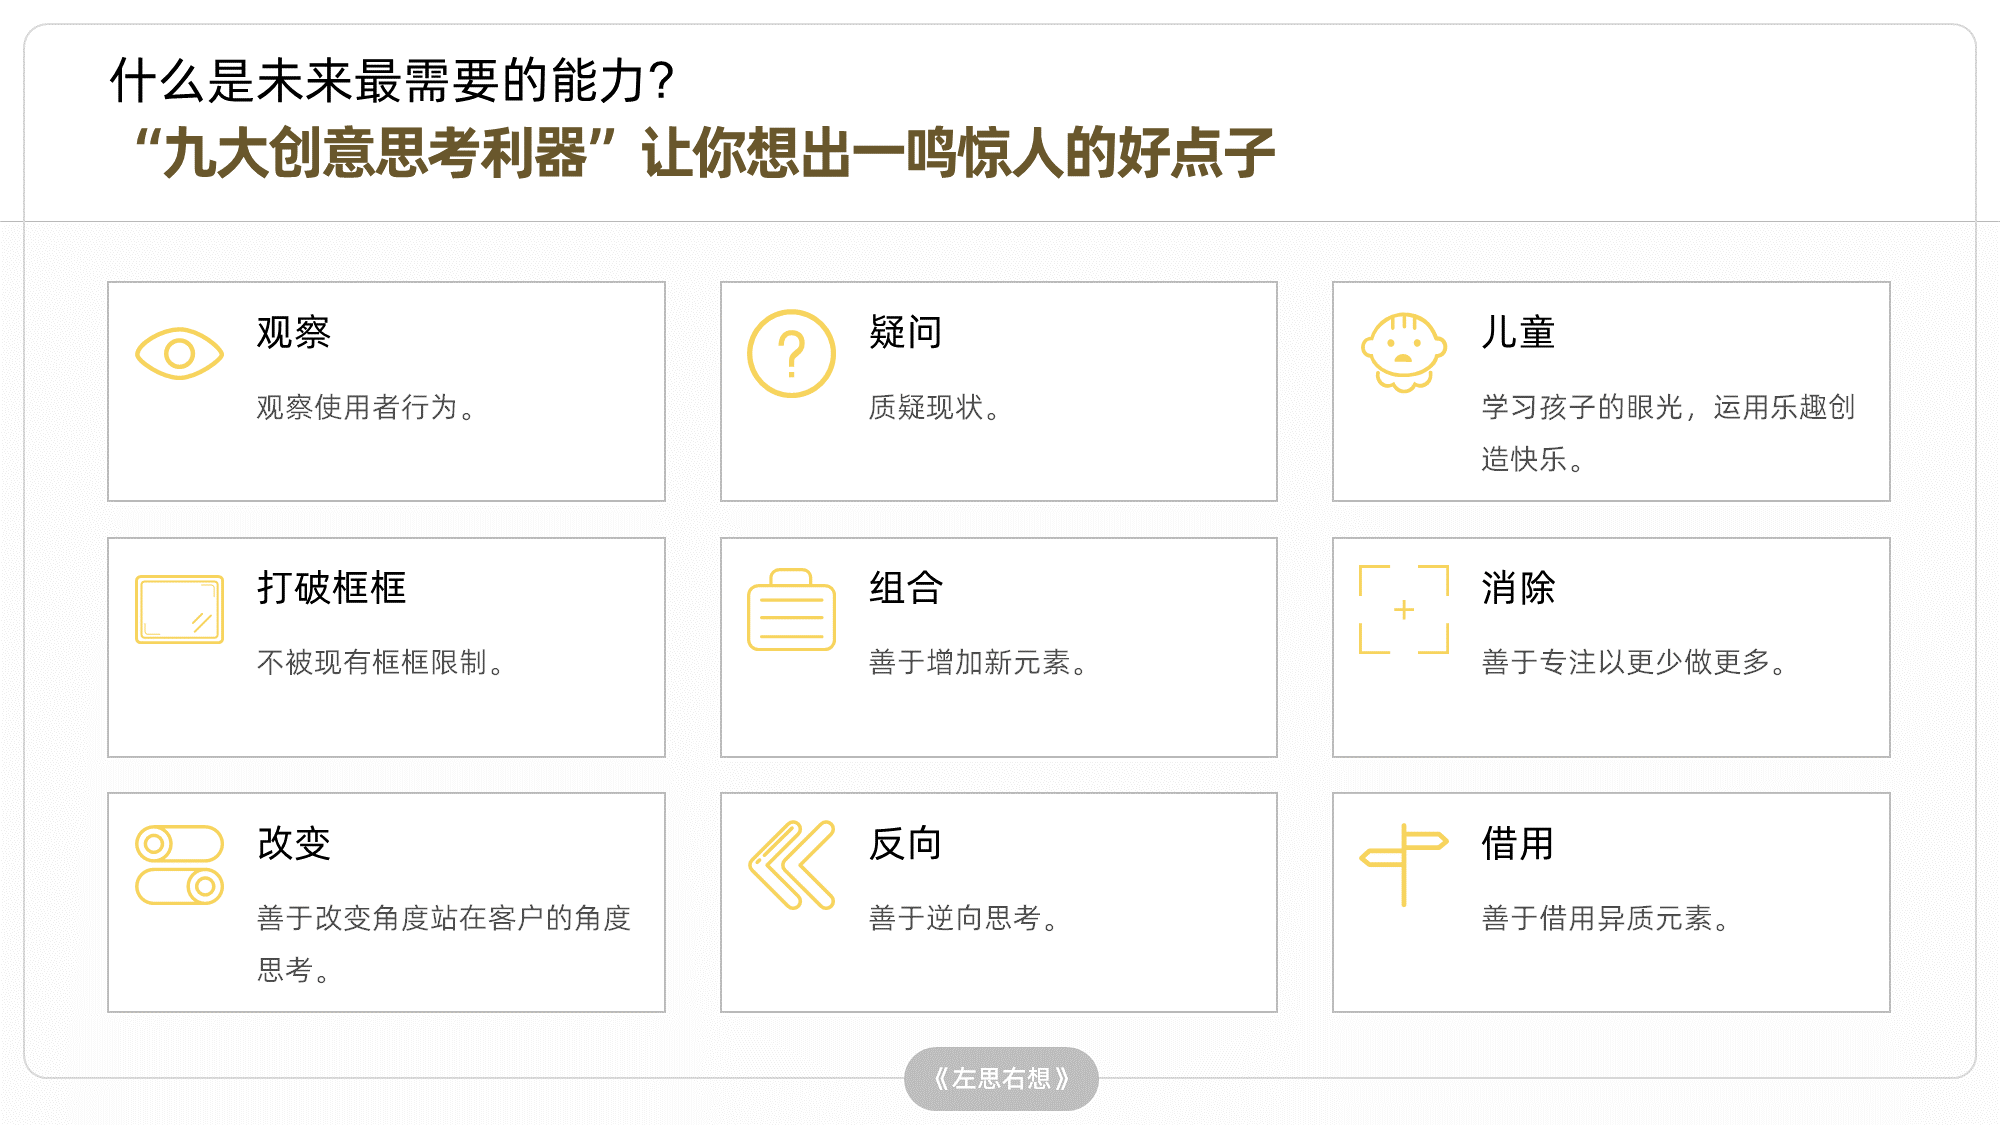
Task: Select the briefcase icon for 组合
Action: 791,610
